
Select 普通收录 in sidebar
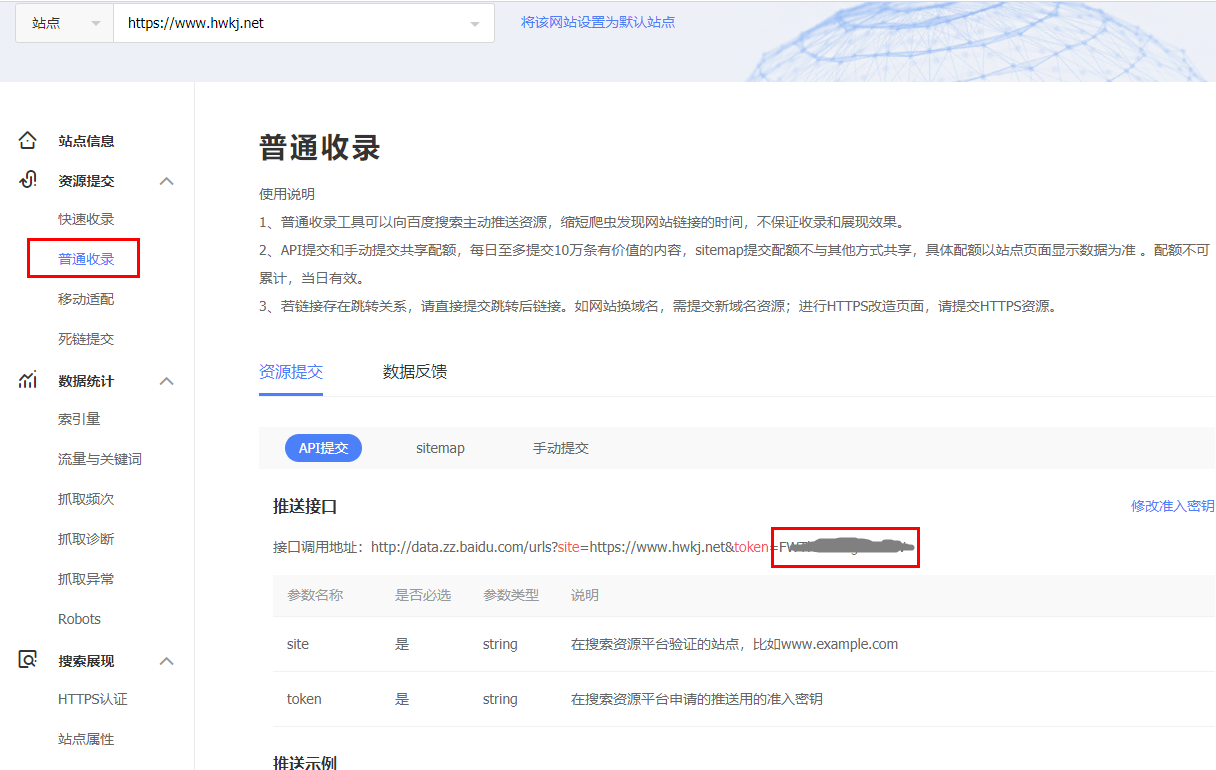(x=86, y=259)
